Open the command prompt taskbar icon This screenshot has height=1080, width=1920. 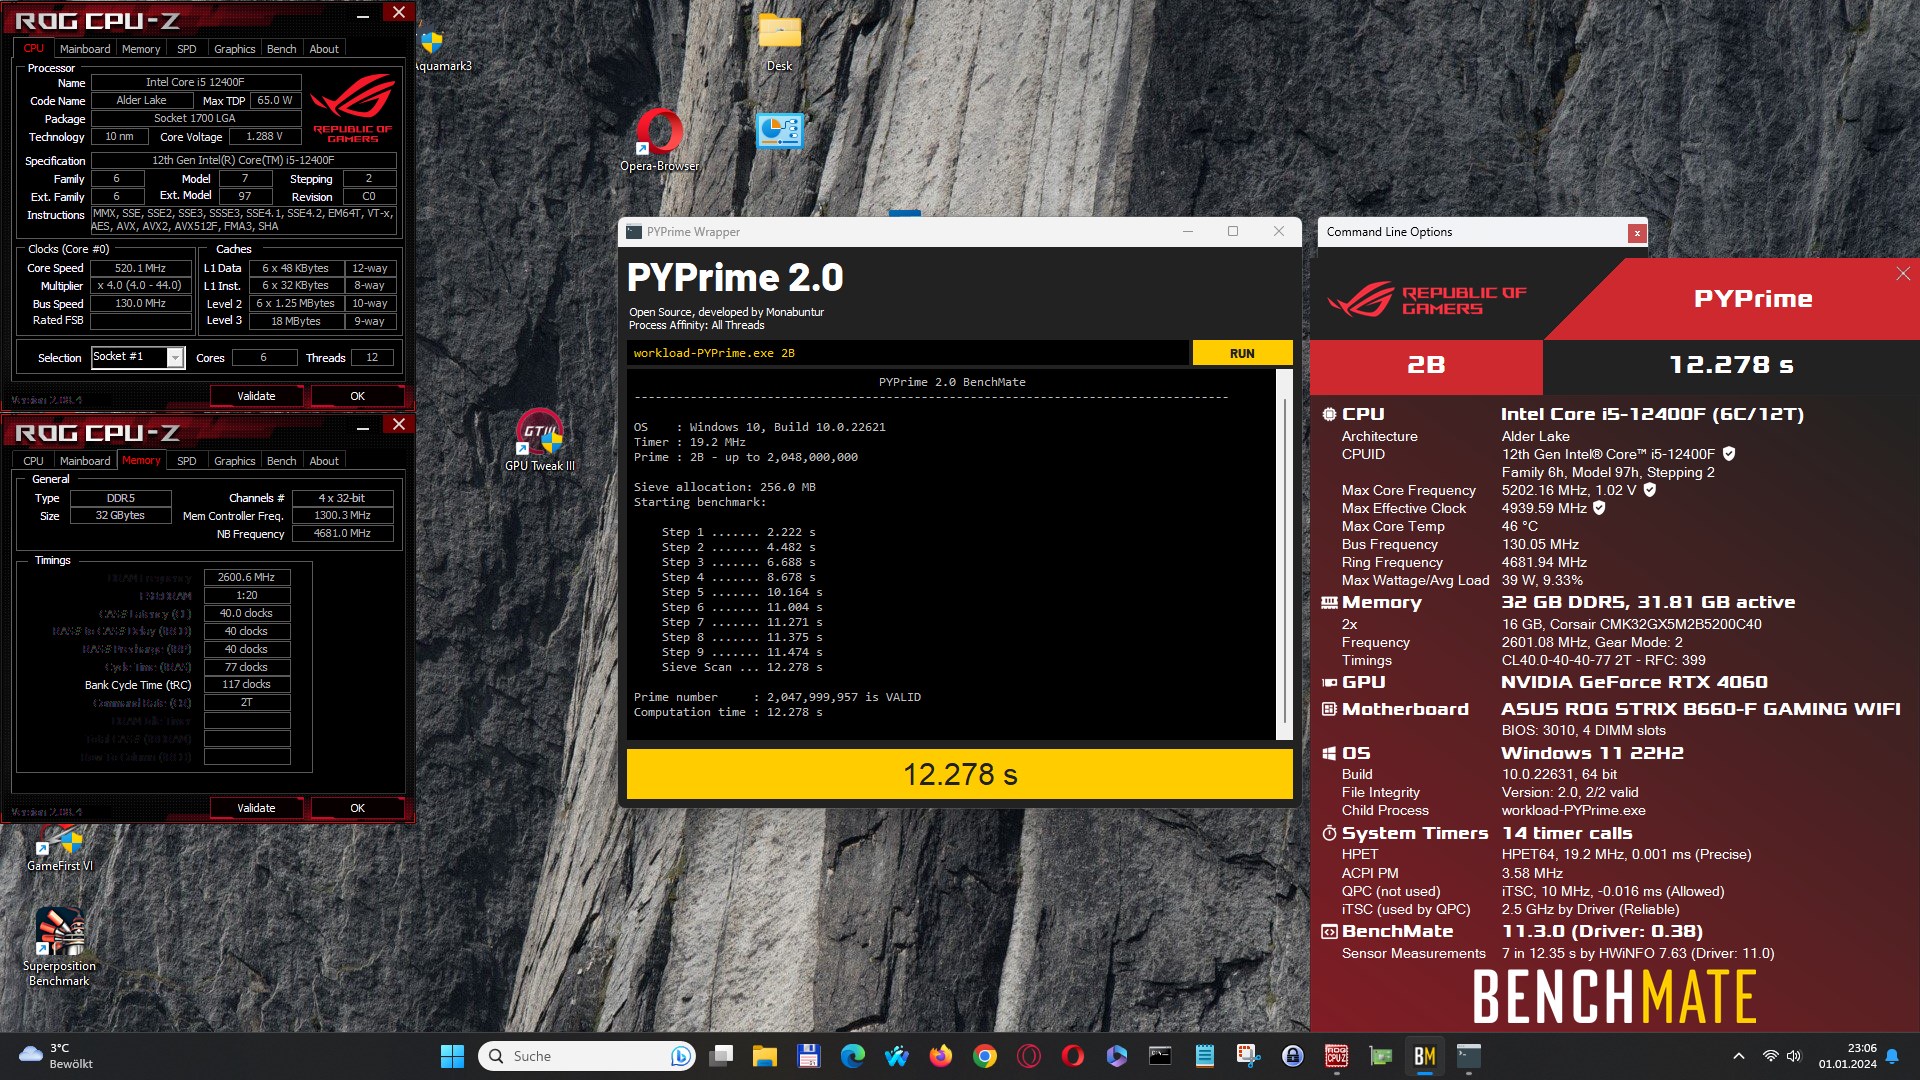pos(1161,1056)
